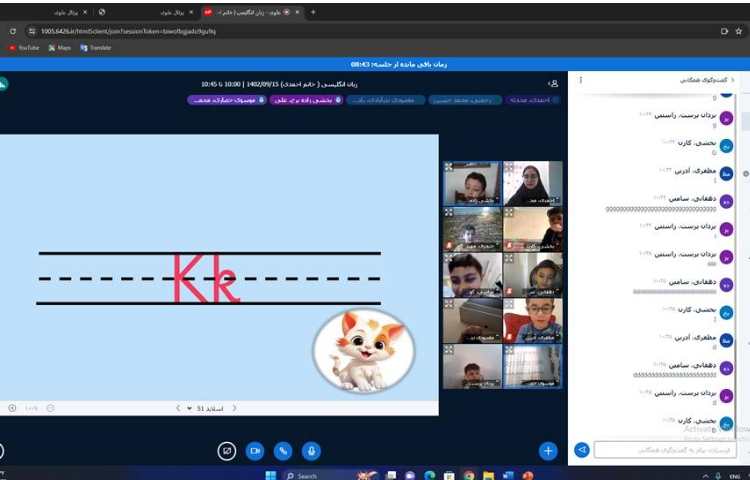This screenshot has height=480, width=750.
Task: Bookmark this page with the star icon
Action: coord(739,32)
